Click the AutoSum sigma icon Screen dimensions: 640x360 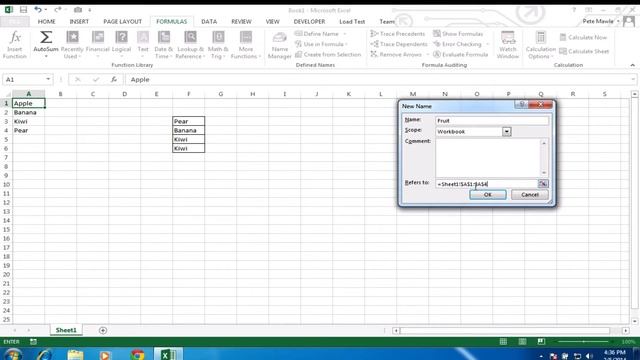pyautogui.click(x=46, y=38)
